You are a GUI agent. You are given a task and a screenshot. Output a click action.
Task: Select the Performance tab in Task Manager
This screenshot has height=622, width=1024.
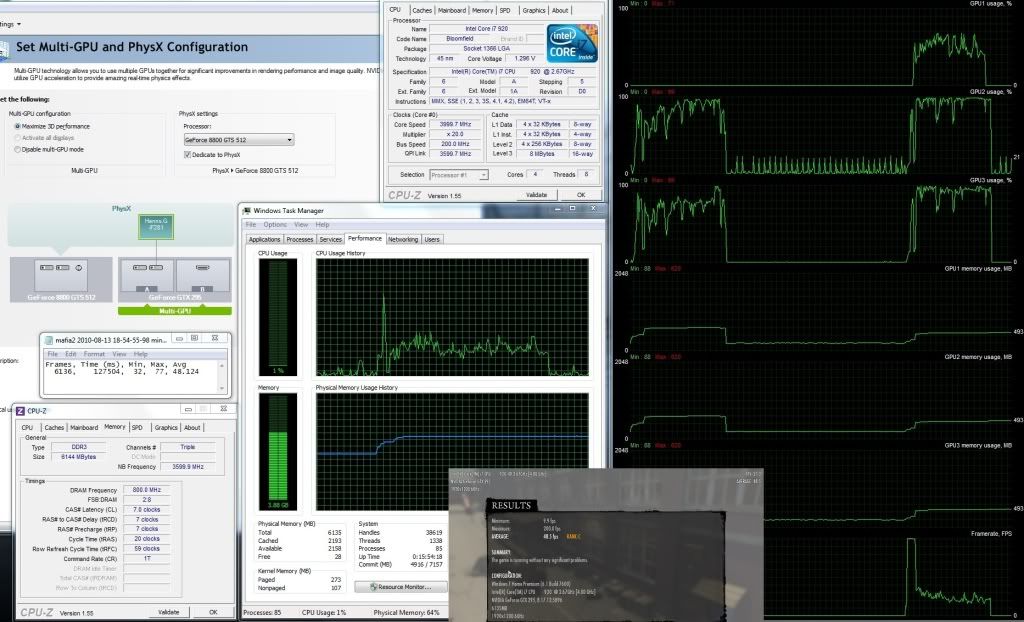click(364, 238)
